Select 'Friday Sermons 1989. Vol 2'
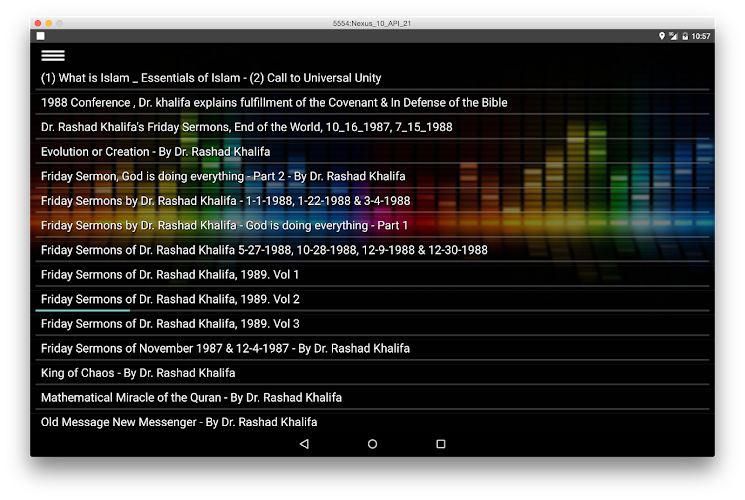This screenshot has width=745, height=500. 372,299
